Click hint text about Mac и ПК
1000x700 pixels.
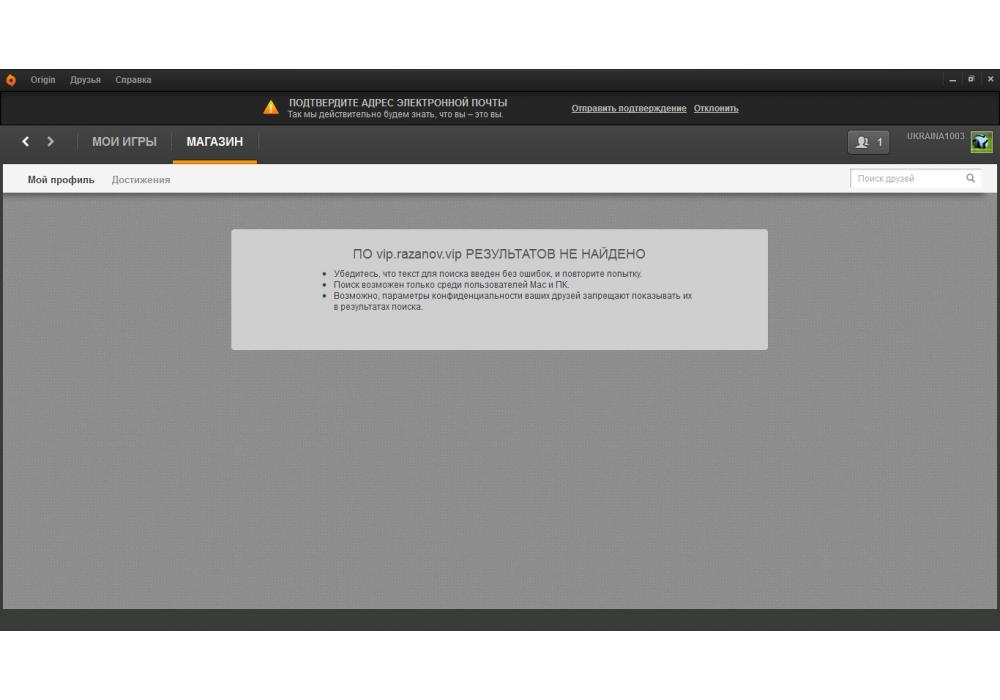pos(452,284)
